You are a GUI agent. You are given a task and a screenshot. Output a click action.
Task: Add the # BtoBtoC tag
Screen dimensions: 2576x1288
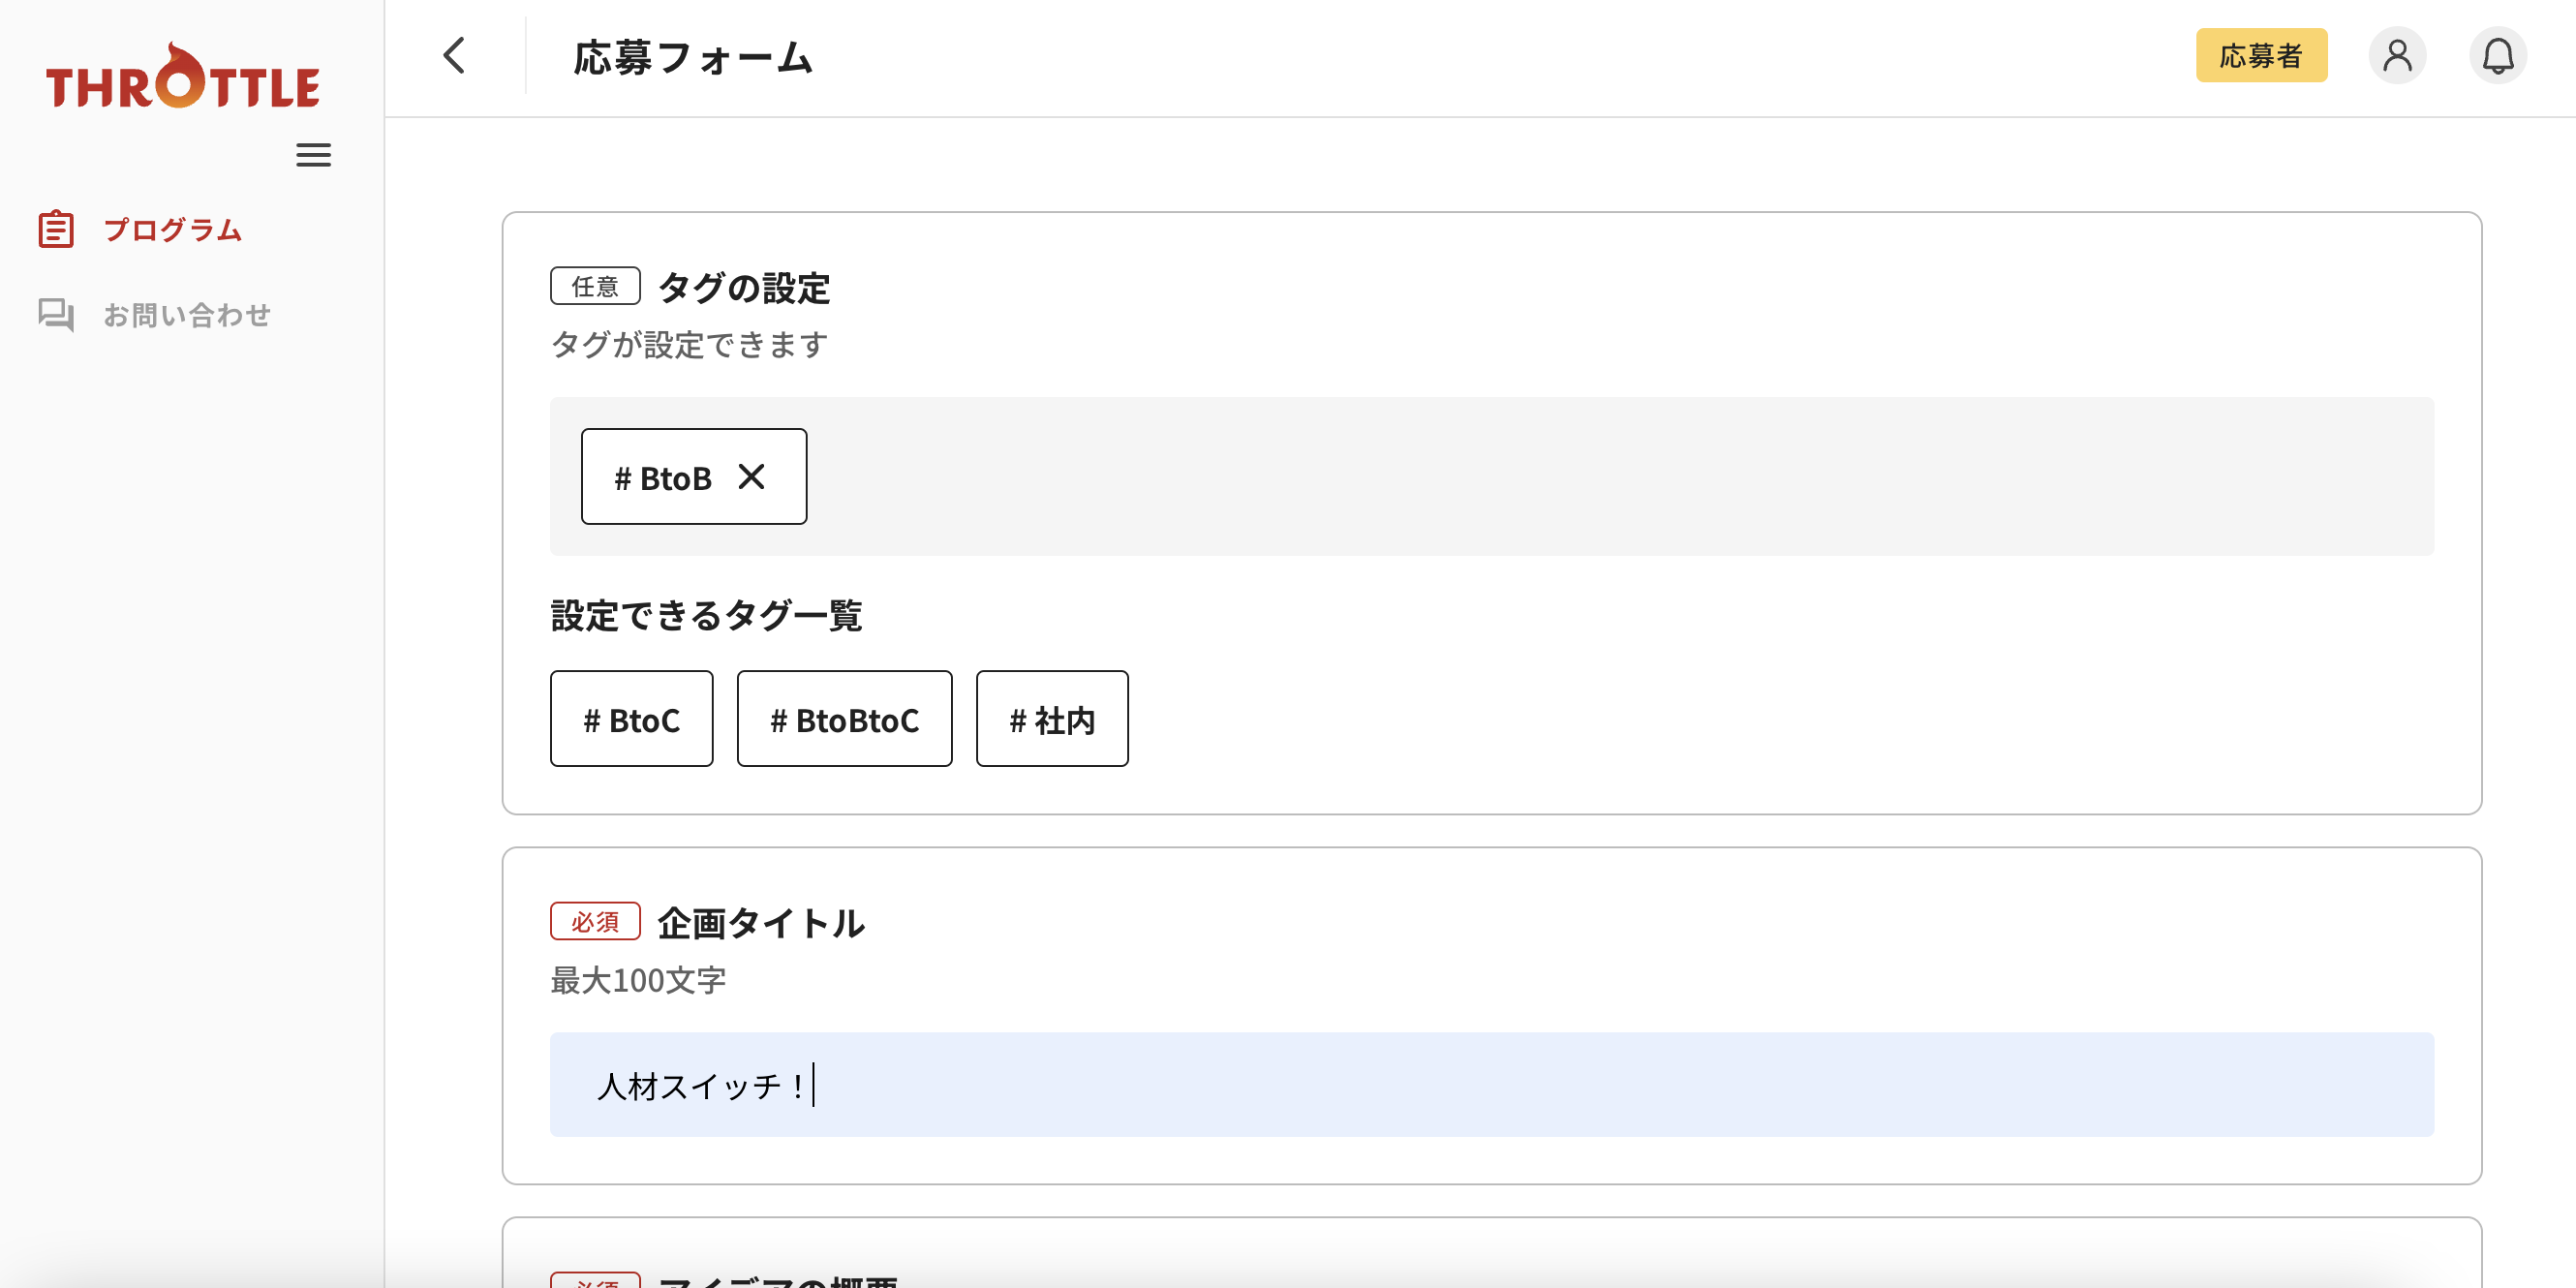(844, 719)
